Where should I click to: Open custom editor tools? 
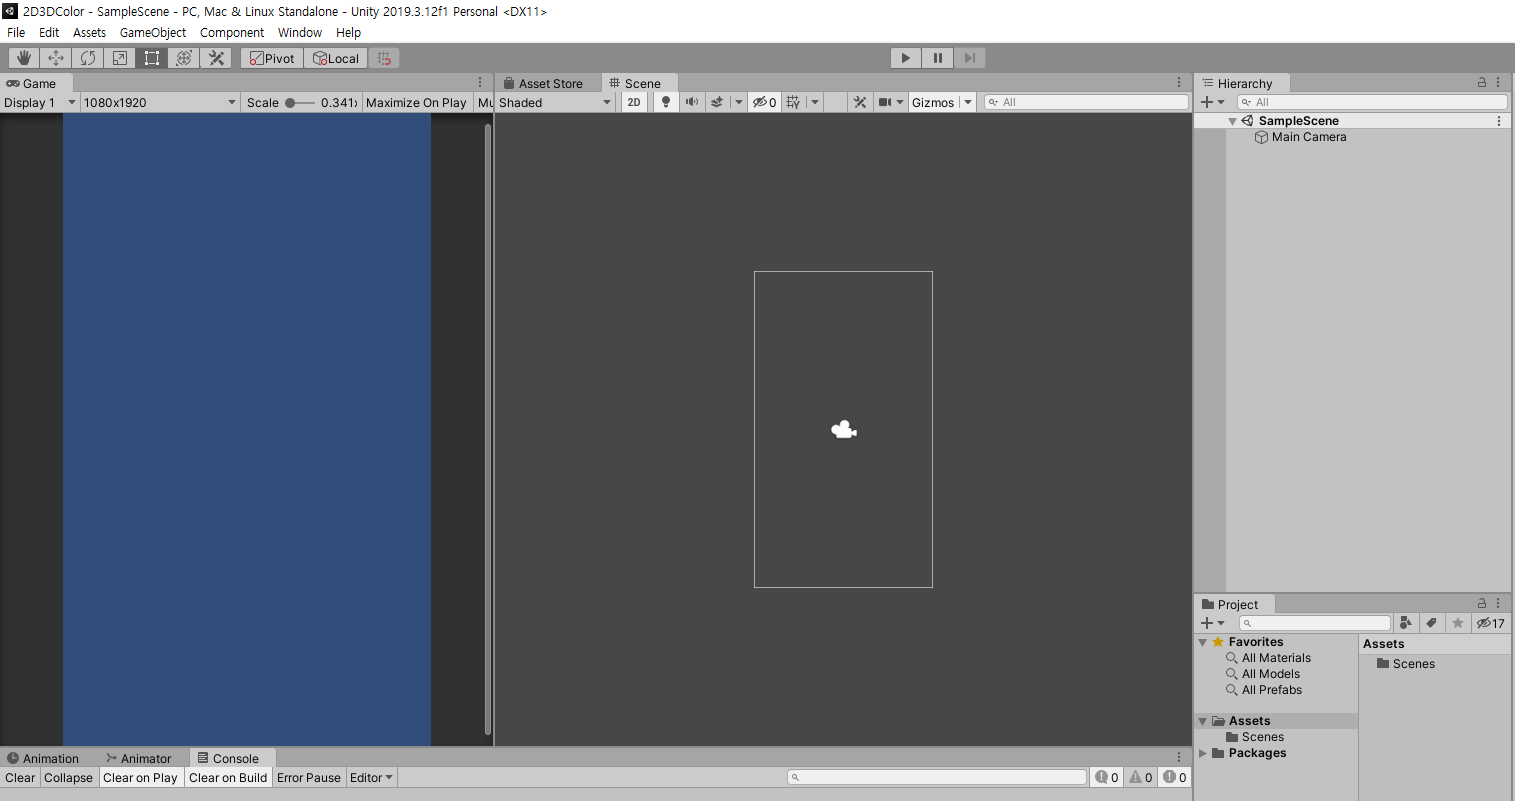(216, 58)
